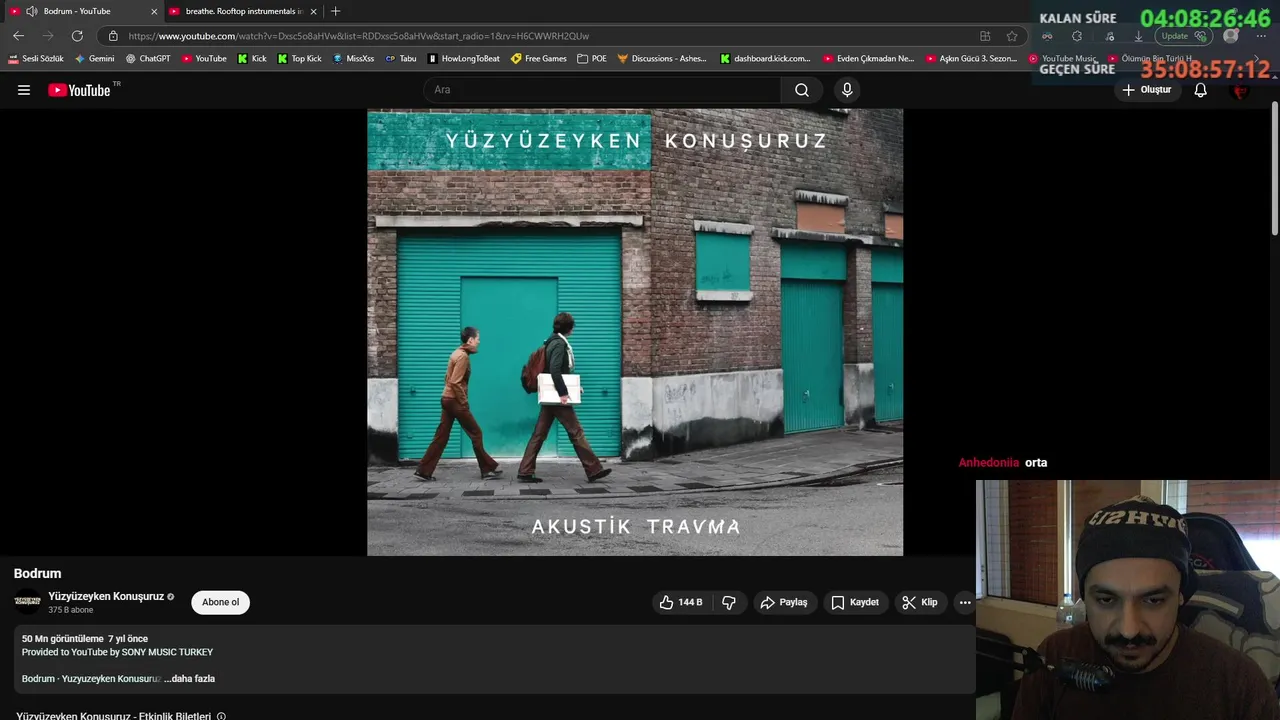Click the page scrollbar thumb

1274,168
